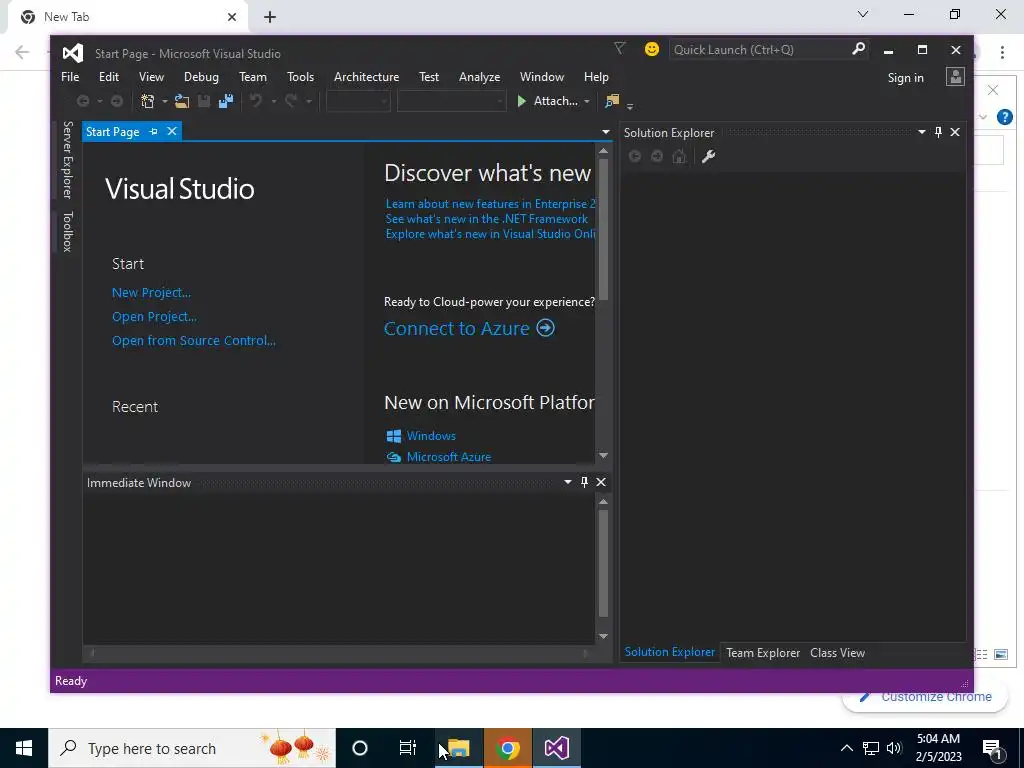Click the Start Page vertical scrollbar thumb
The image size is (1024, 768).
pos(603,230)
